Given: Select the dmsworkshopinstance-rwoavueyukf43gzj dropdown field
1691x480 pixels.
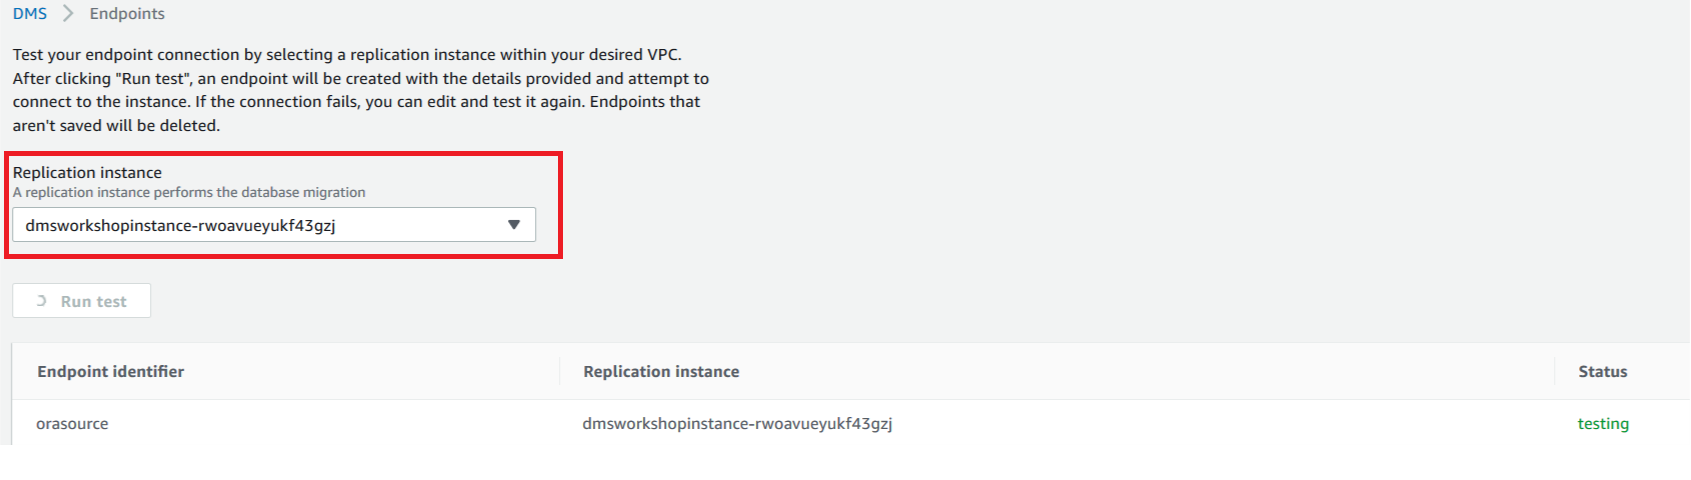Looking at the screenshot, I should [274, 225].
